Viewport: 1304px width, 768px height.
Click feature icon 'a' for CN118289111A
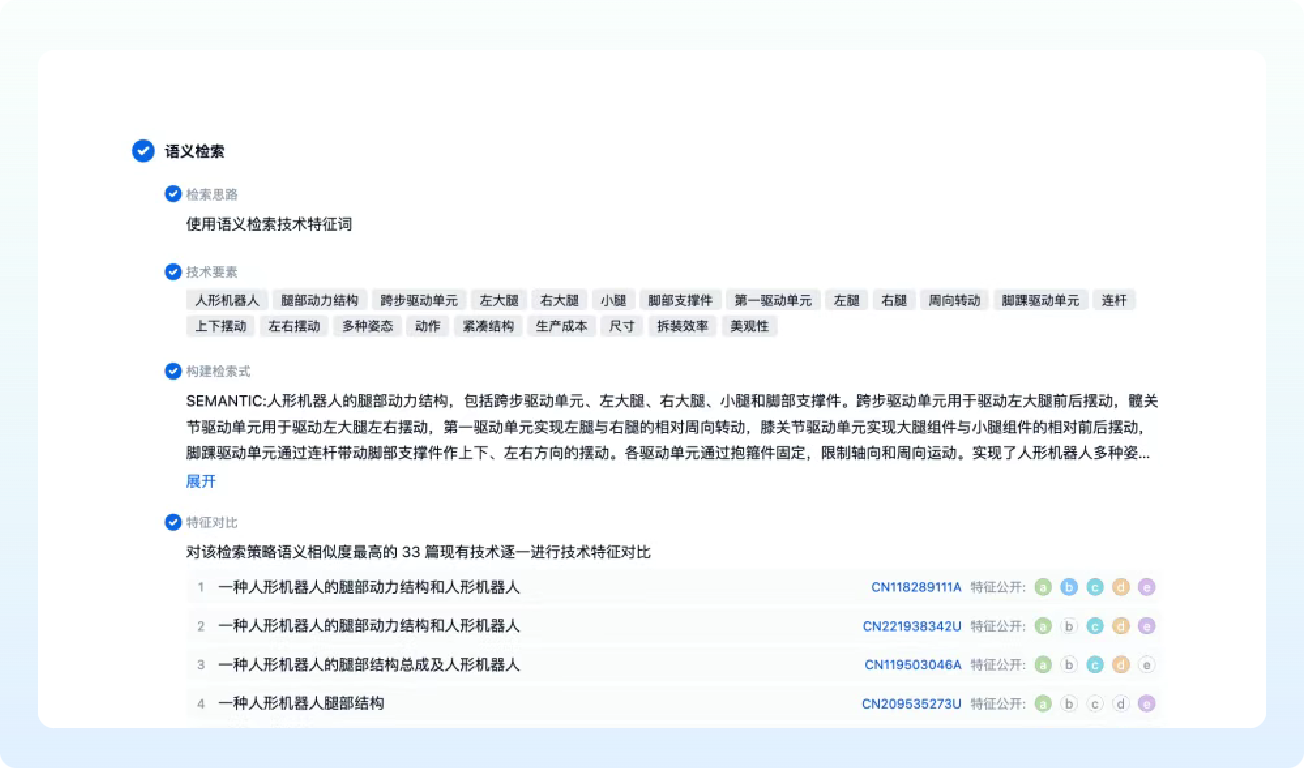1043,587
